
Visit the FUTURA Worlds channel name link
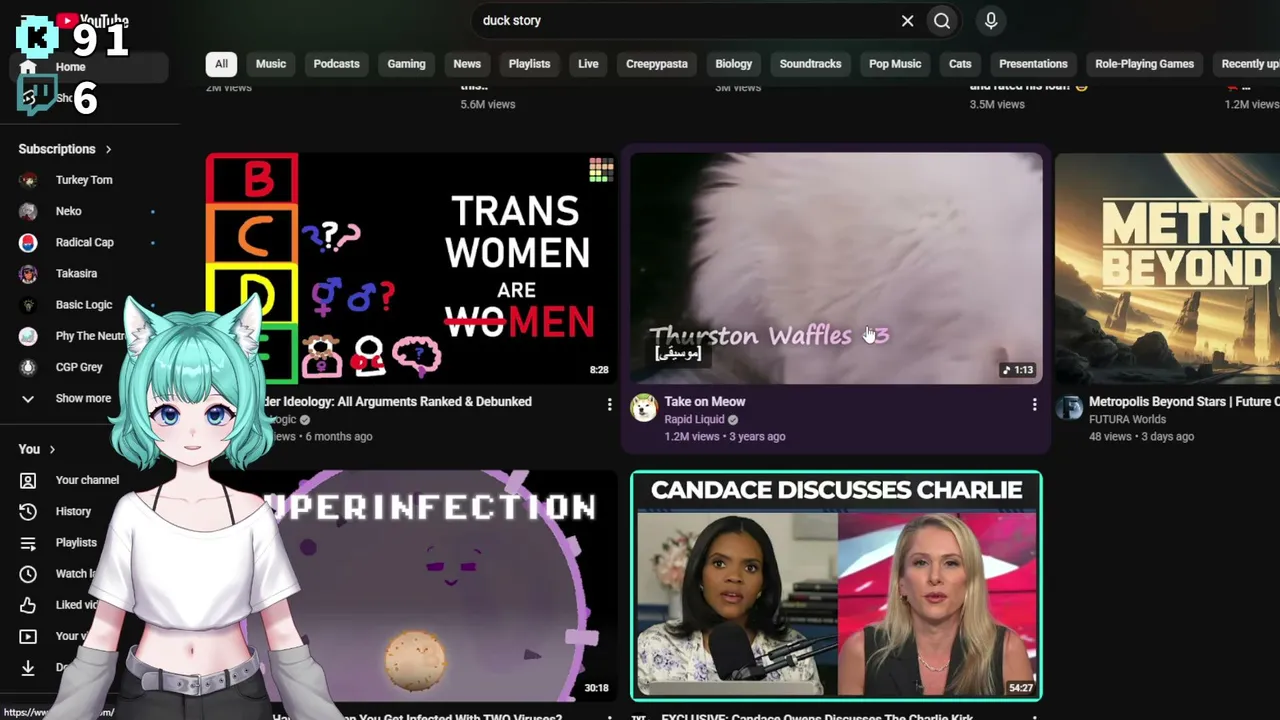coord(1127,420)
